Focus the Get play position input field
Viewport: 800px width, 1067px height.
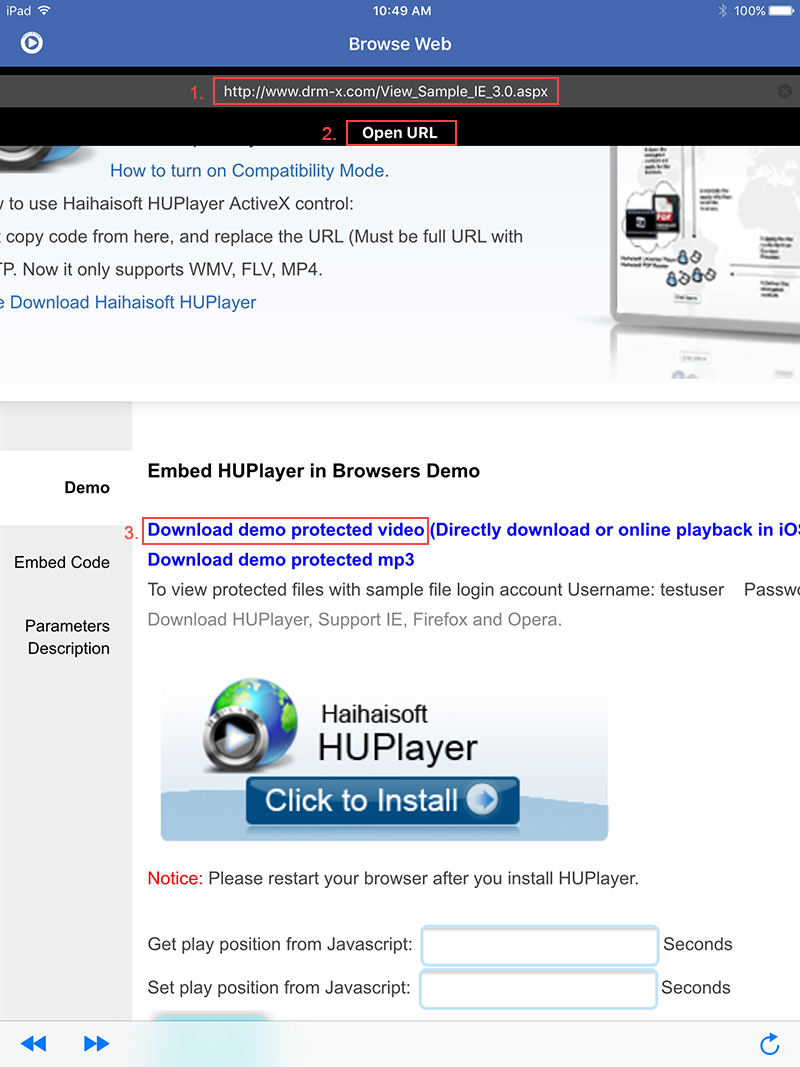539,945
